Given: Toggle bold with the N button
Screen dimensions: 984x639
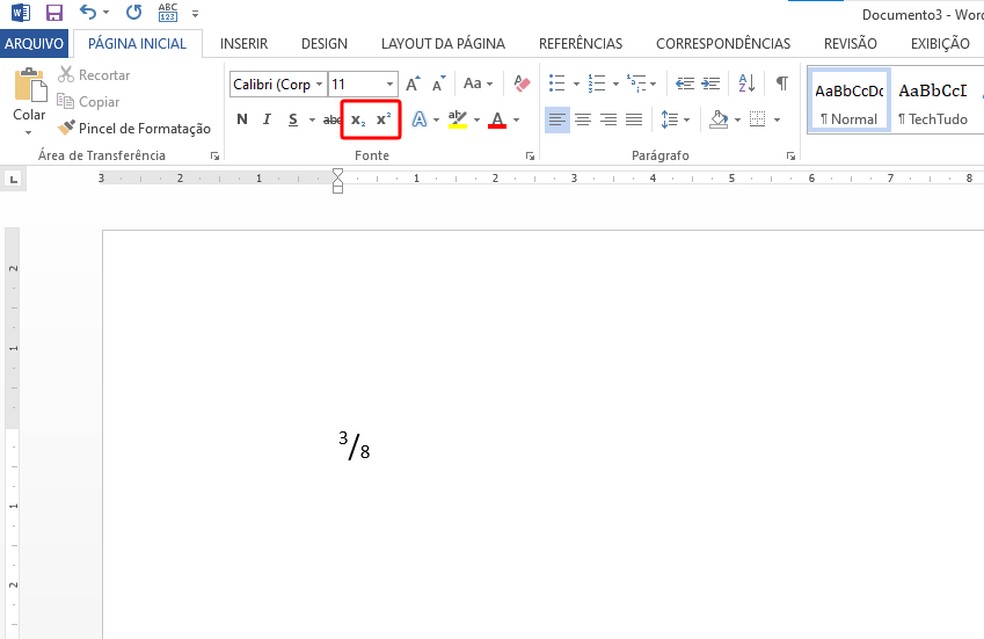Looking at the screenshot, I should 241,119.
